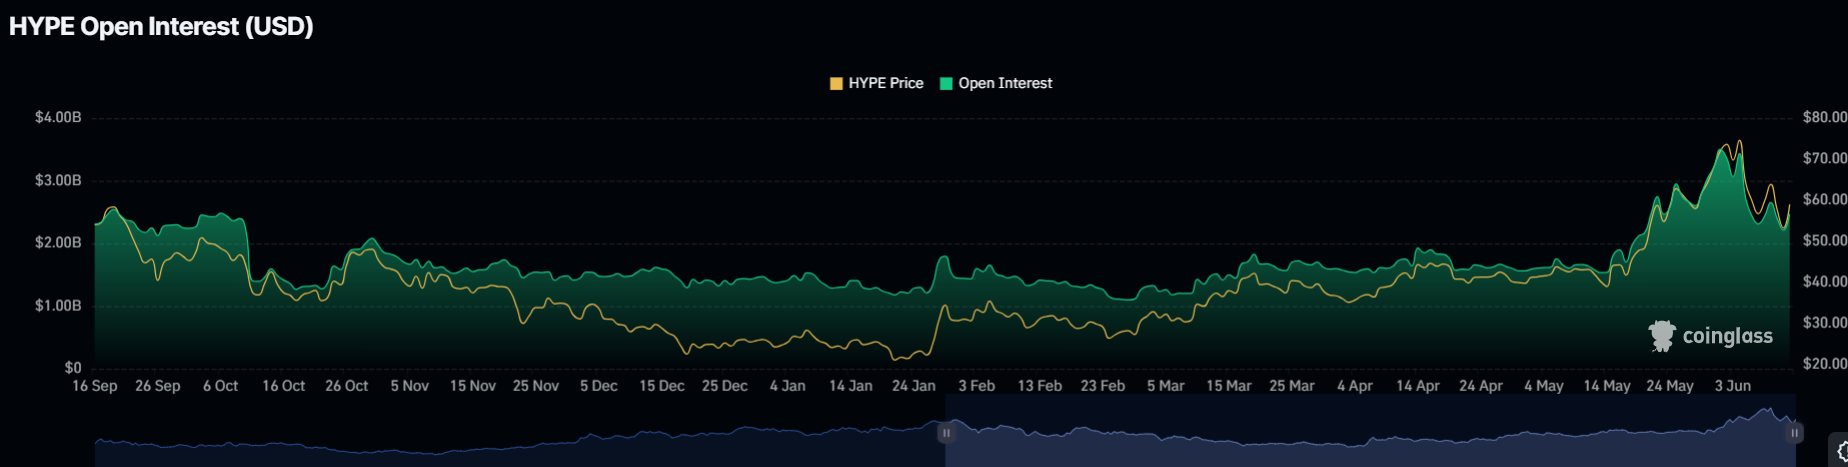Click the 5 Nov date label
The height and width of the screenshot is (467, 1848).
410,386
